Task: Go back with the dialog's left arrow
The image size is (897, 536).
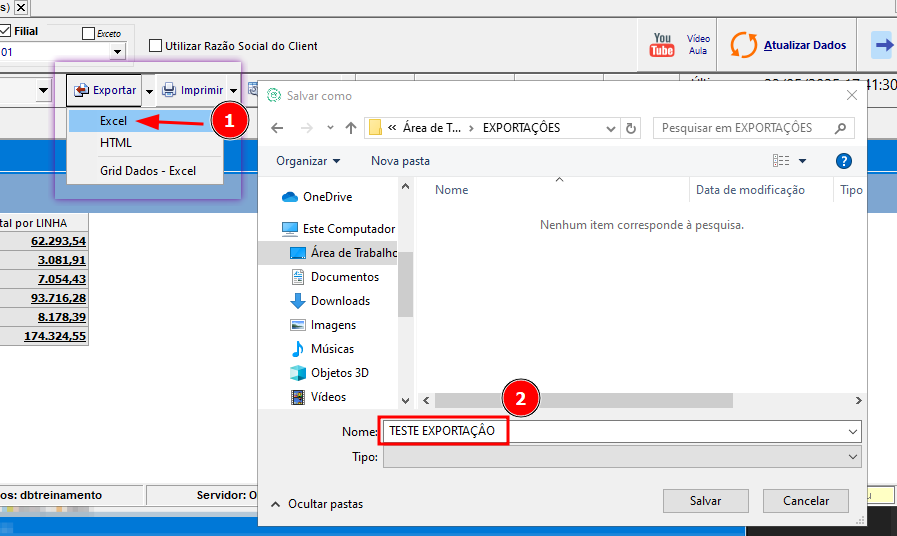Action: [x=277, y=128]
